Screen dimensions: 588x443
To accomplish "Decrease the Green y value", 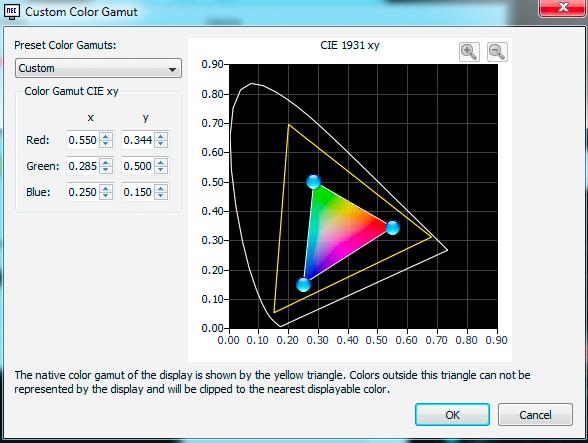I will (161, 170).
